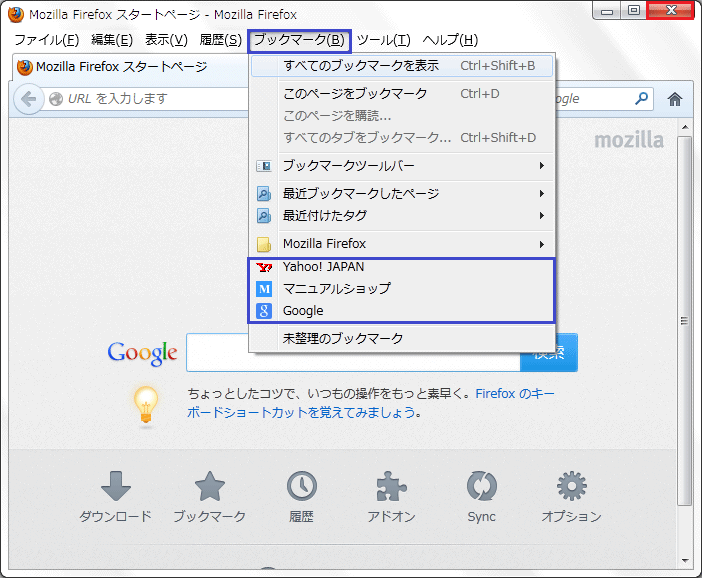Click the 最近ブックマークしたページ icon
The image size is (702, 578).
pyautogui.click(x=264, y=194)
